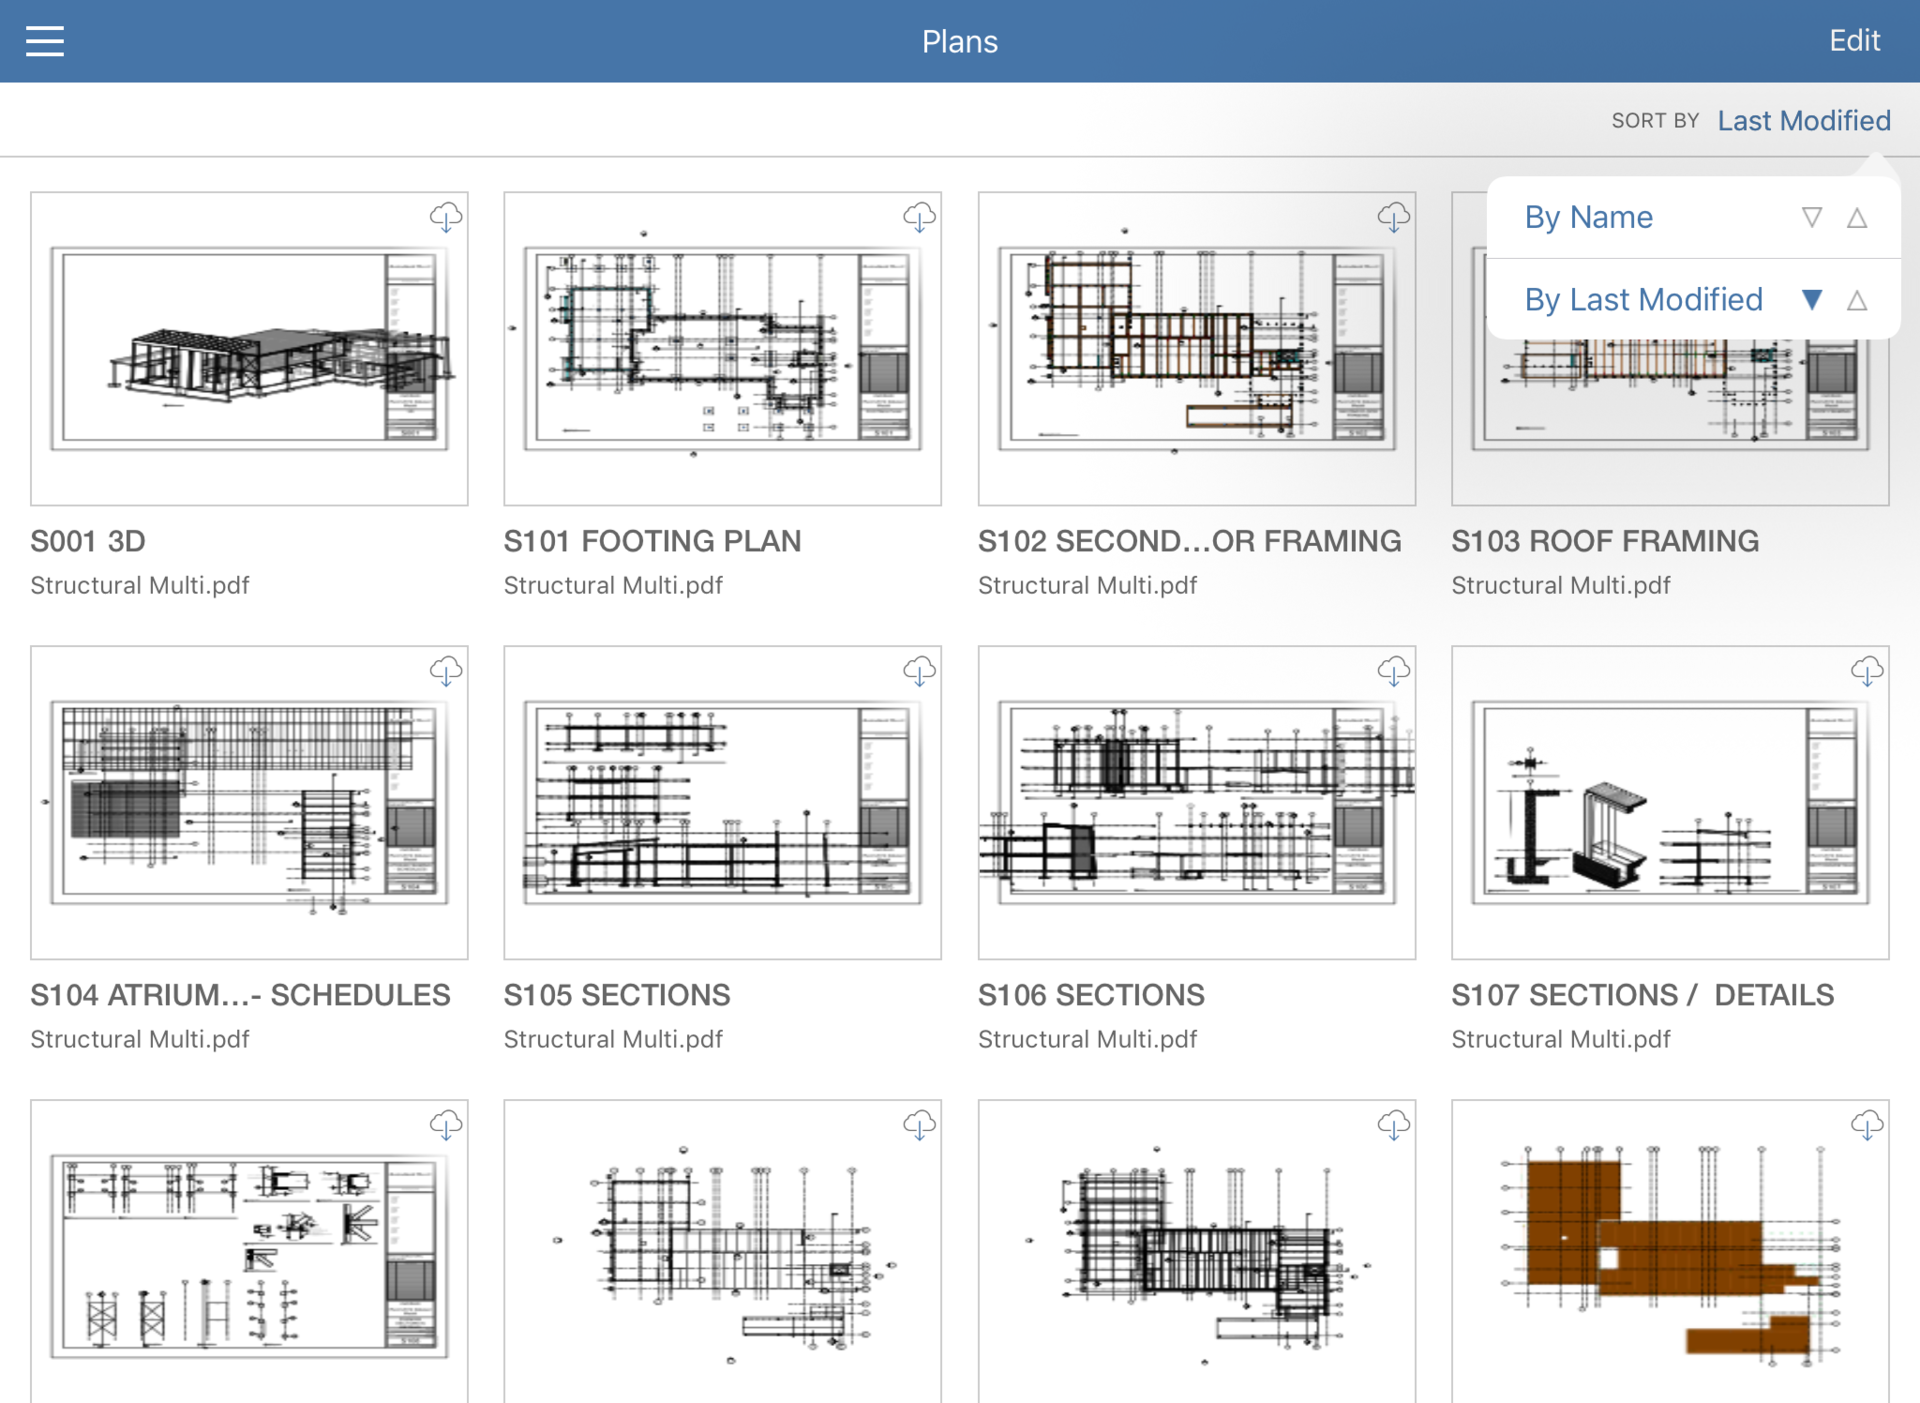
Task: Click Structural Multi.pdf under S104 Atrium Schedules
Action: point(140,1039)
